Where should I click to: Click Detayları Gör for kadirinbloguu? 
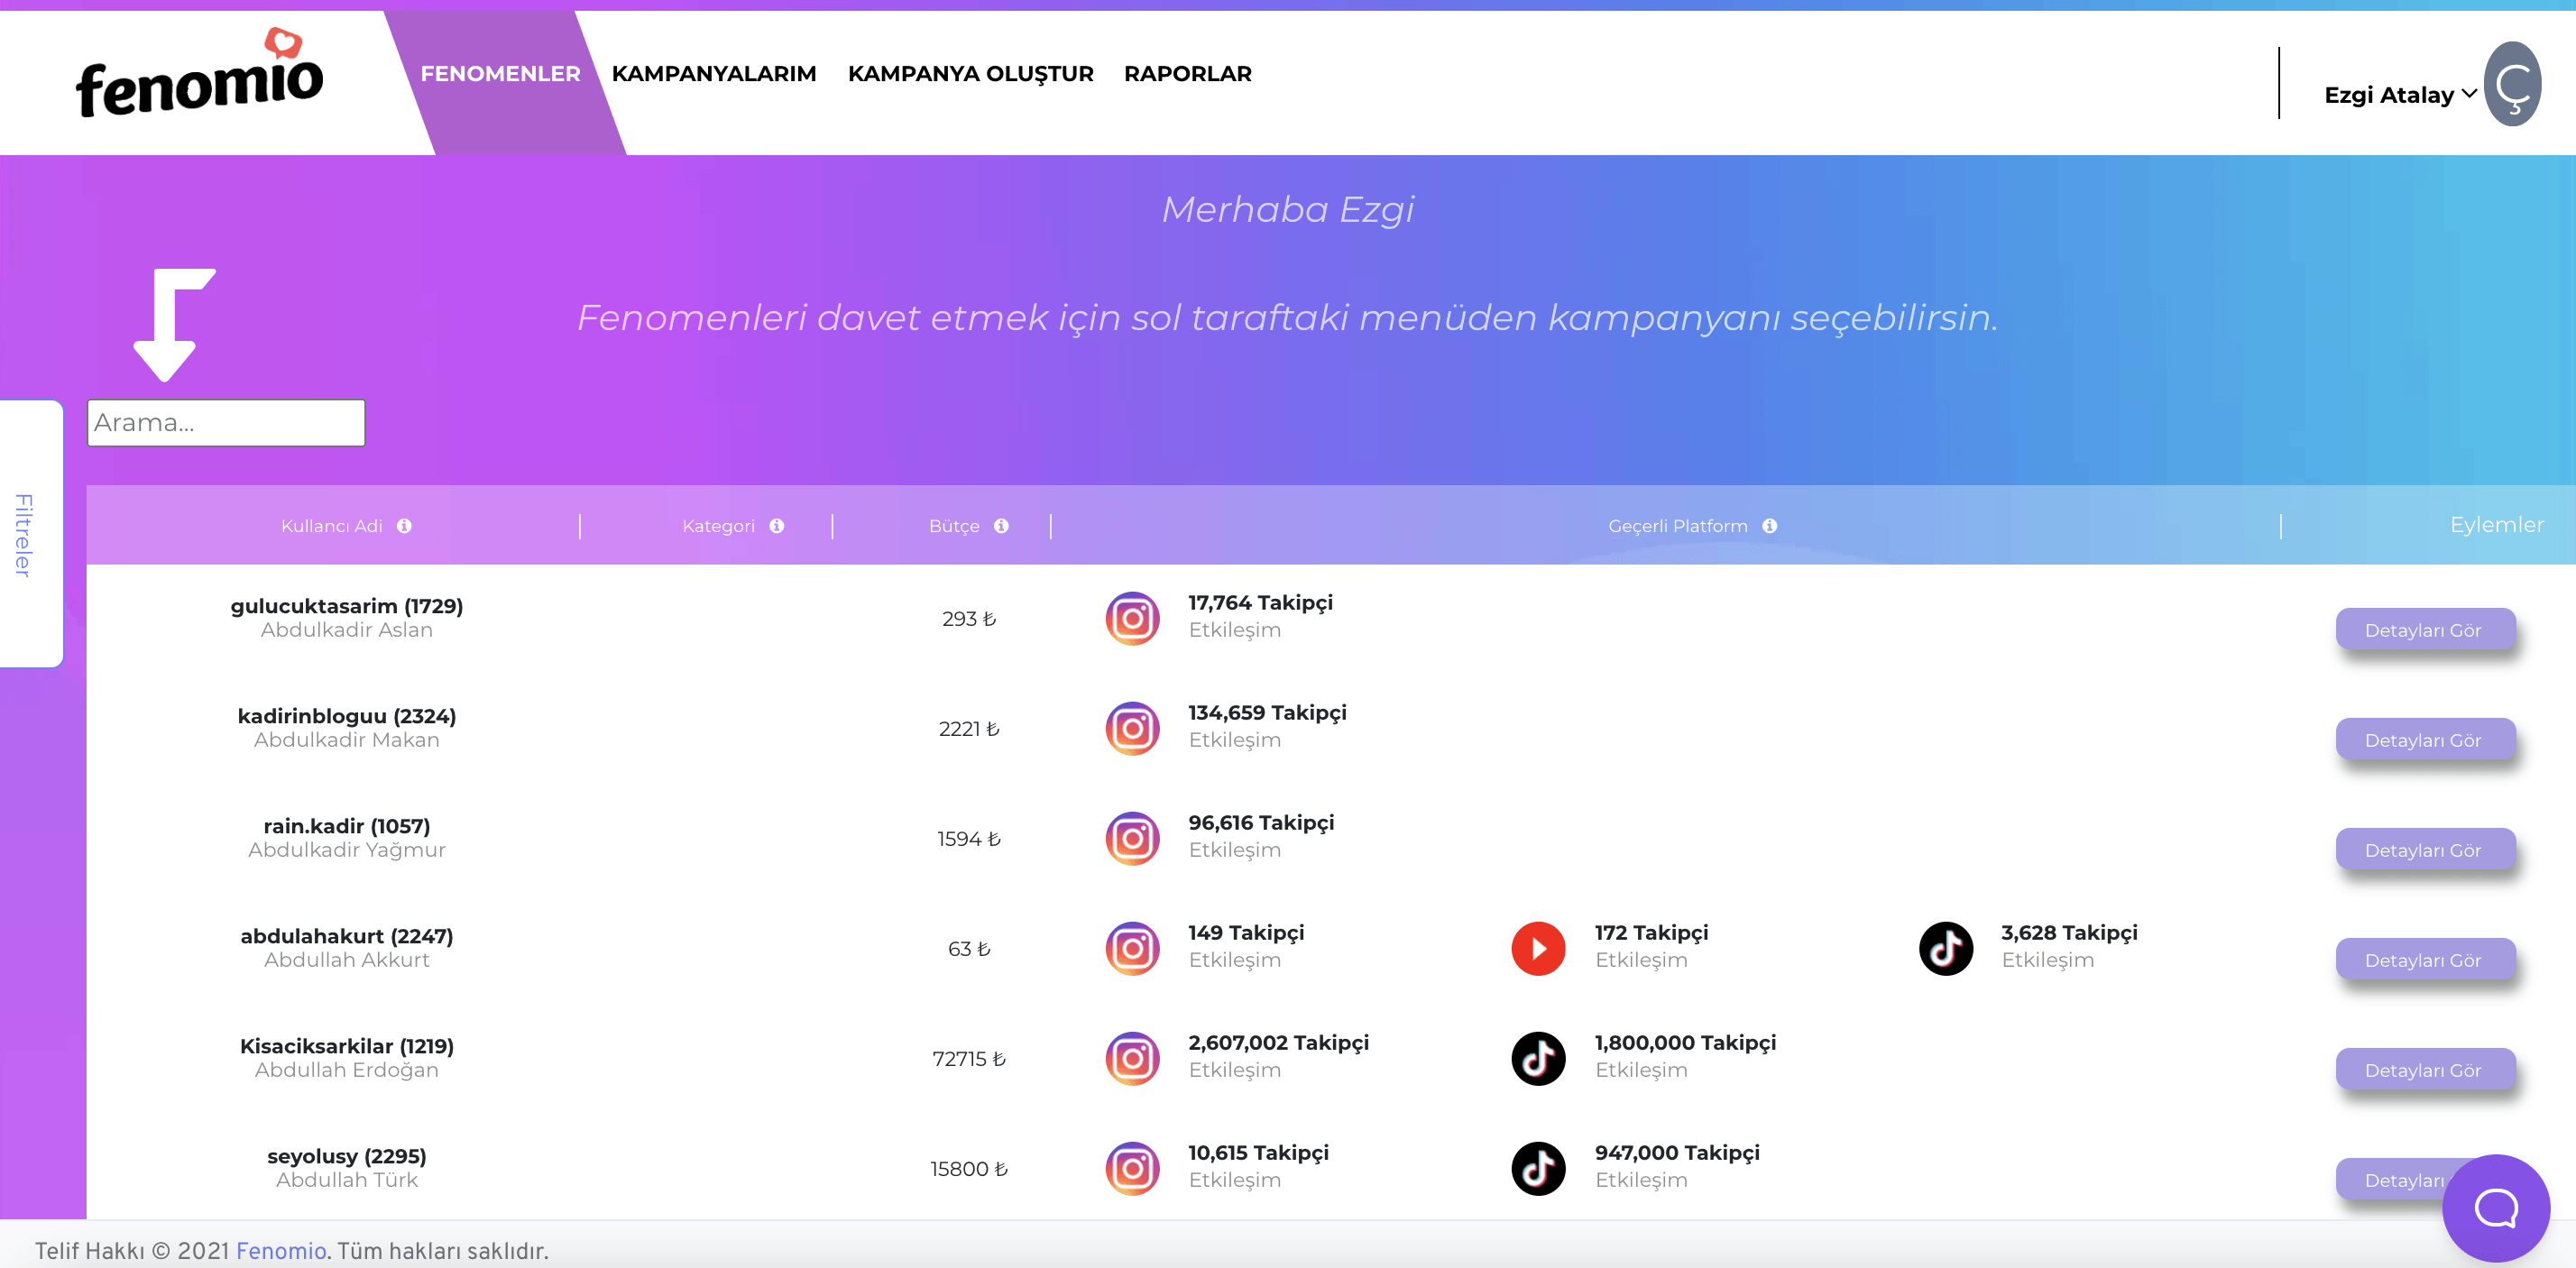pyautogui.click(x=2422, y=740)
